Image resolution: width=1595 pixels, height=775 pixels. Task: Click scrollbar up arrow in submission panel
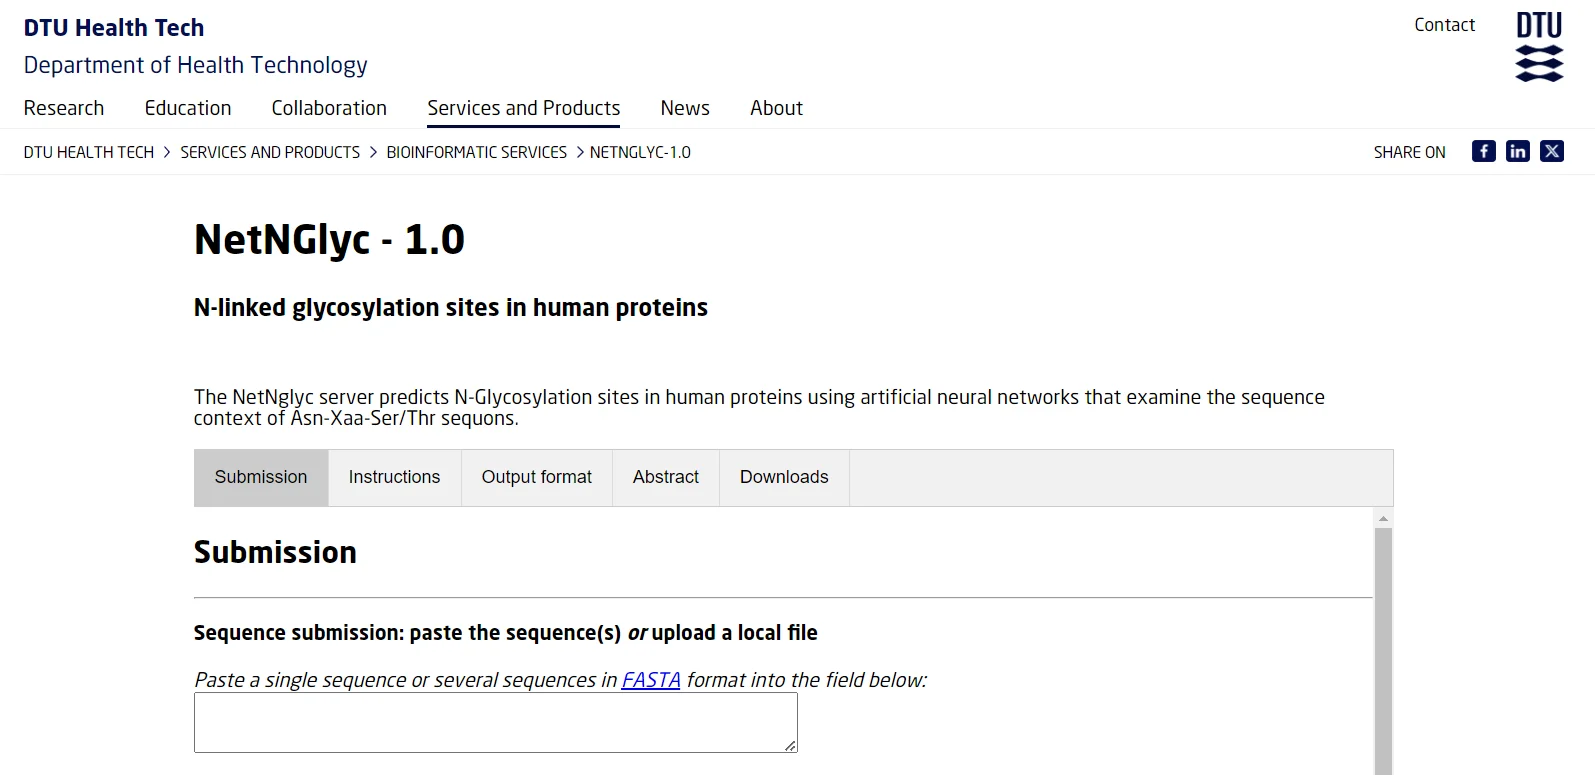1383,518
